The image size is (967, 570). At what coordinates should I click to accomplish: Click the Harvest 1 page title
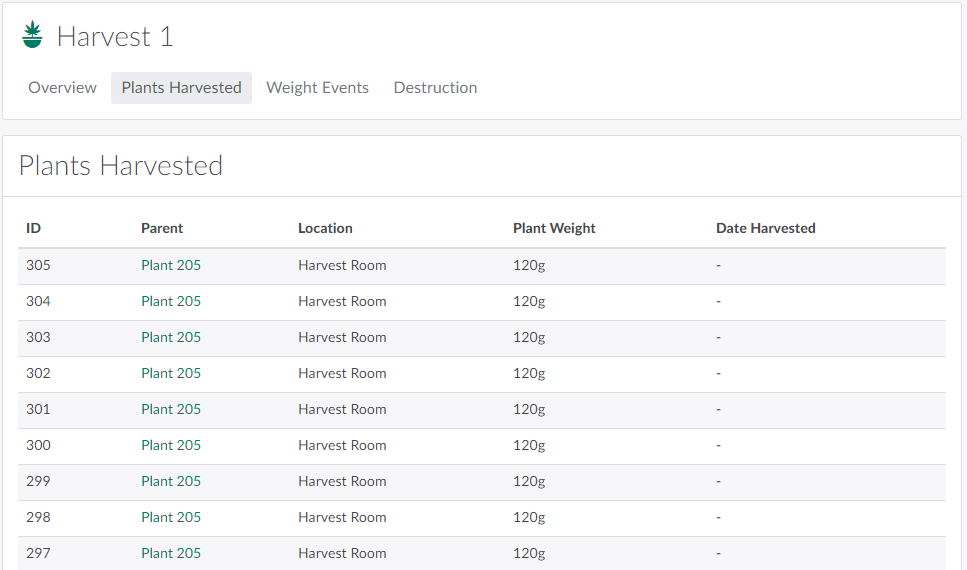pos(115,37)
